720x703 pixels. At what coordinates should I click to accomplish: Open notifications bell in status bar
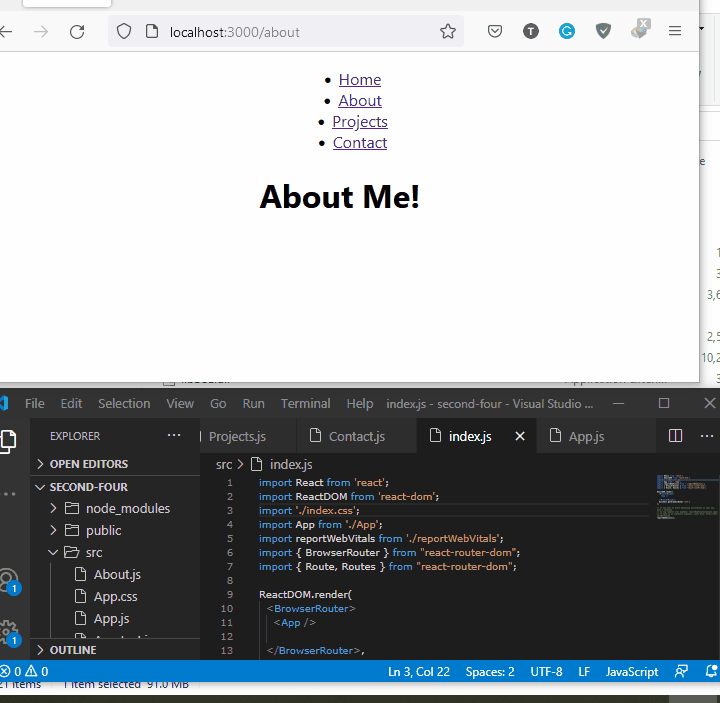[x=711, y=671]
